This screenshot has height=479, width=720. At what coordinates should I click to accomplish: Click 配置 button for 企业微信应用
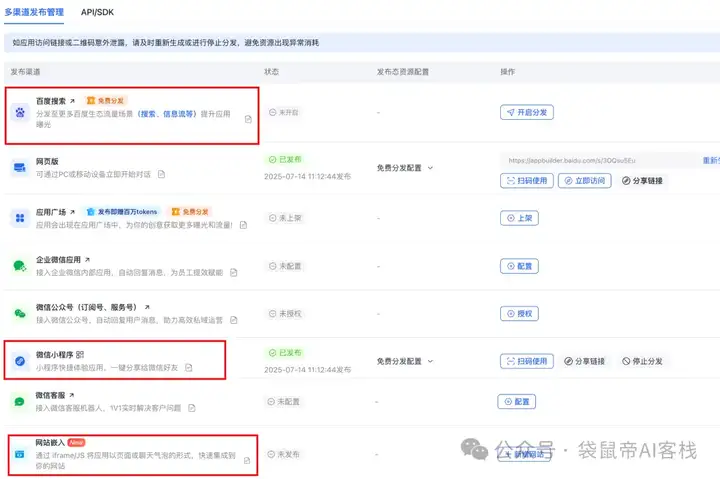pyautogui.click(x=519, y=266)
